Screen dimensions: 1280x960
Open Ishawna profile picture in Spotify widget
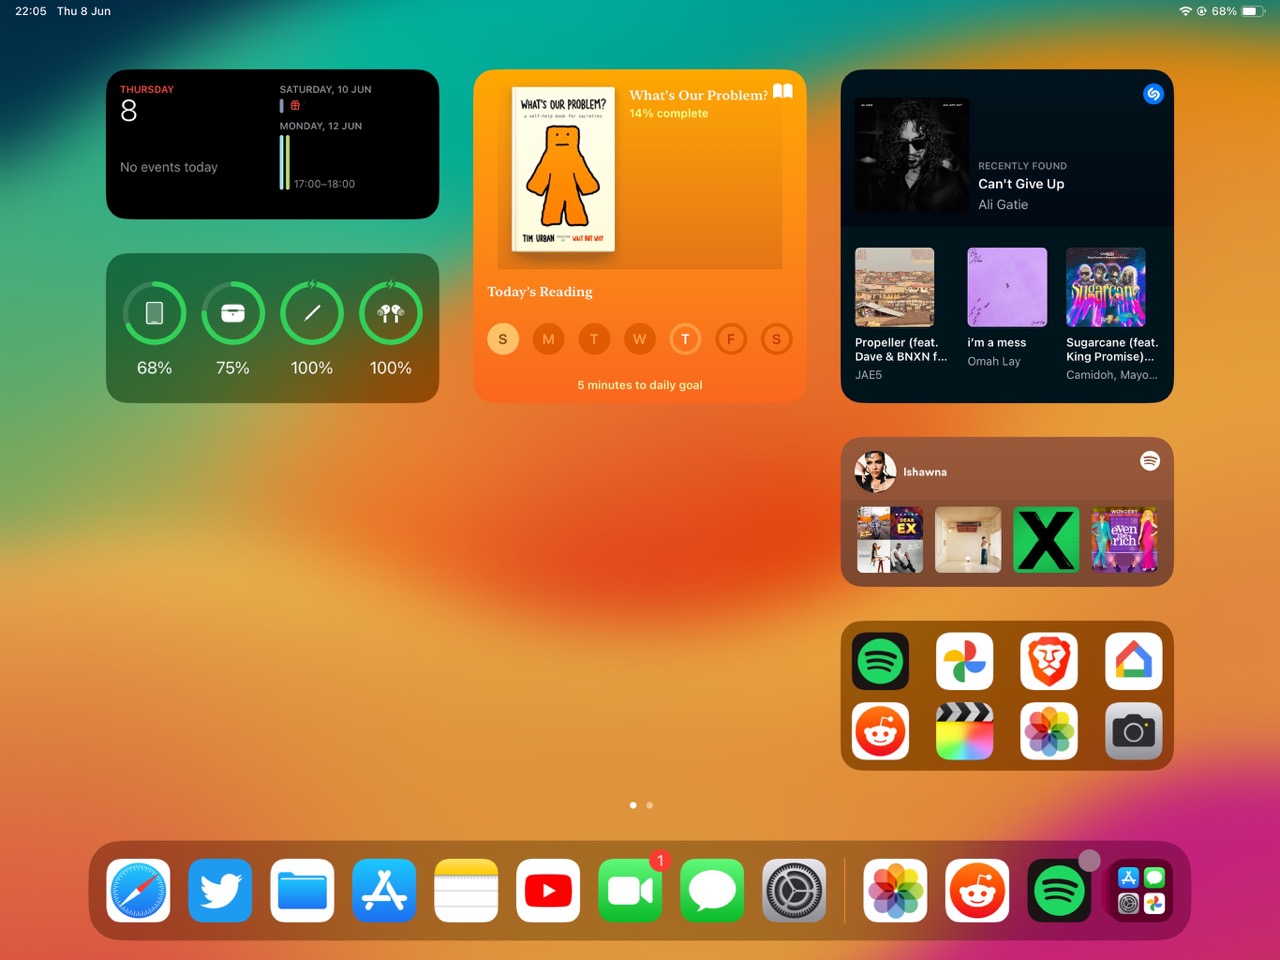[x=875, y=471]
